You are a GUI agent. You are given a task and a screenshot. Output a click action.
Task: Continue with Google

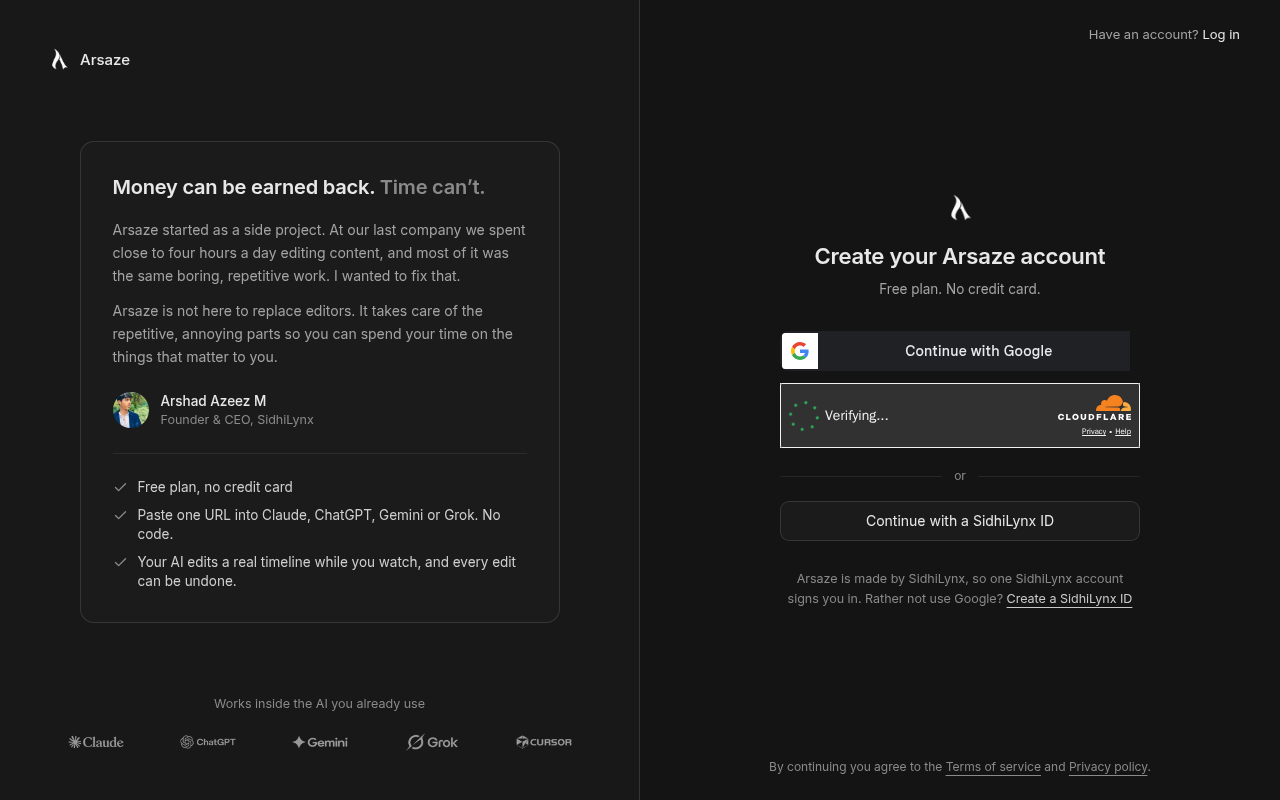coord(956,351)
